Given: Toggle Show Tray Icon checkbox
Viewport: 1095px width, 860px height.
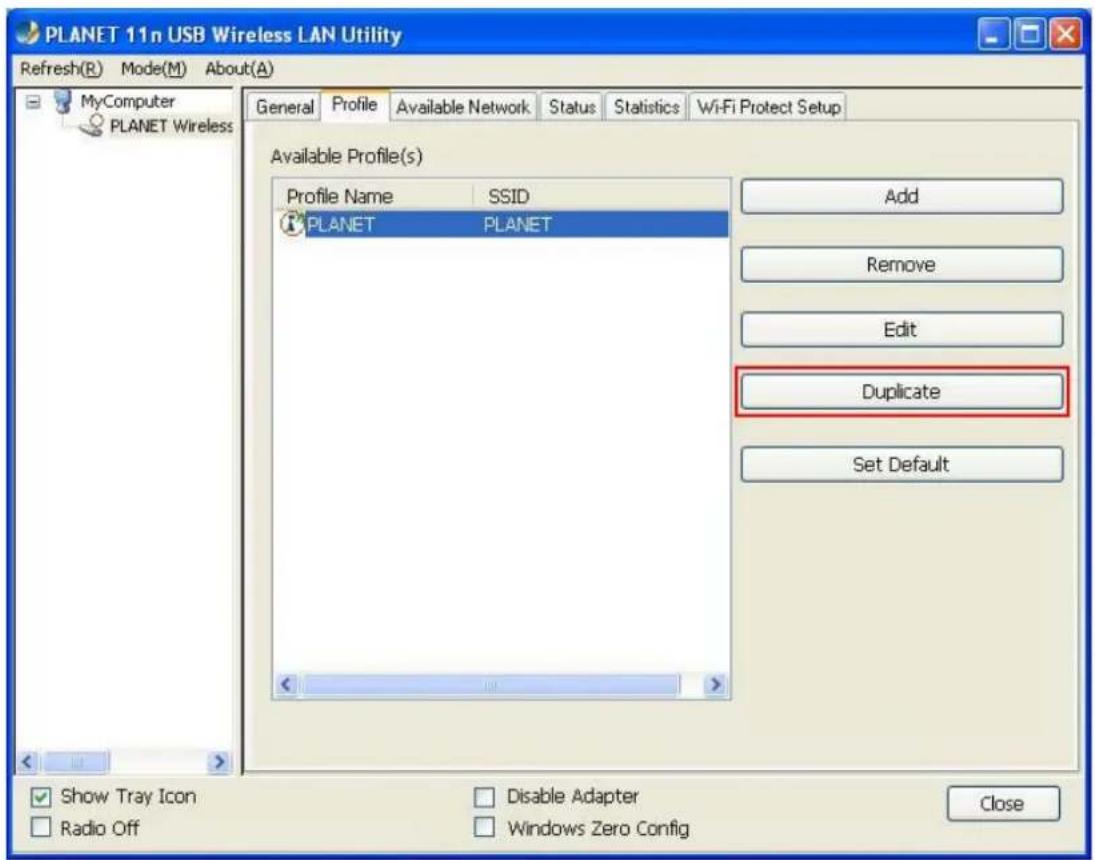Looking at the screenshot, I should coord(41,796).
